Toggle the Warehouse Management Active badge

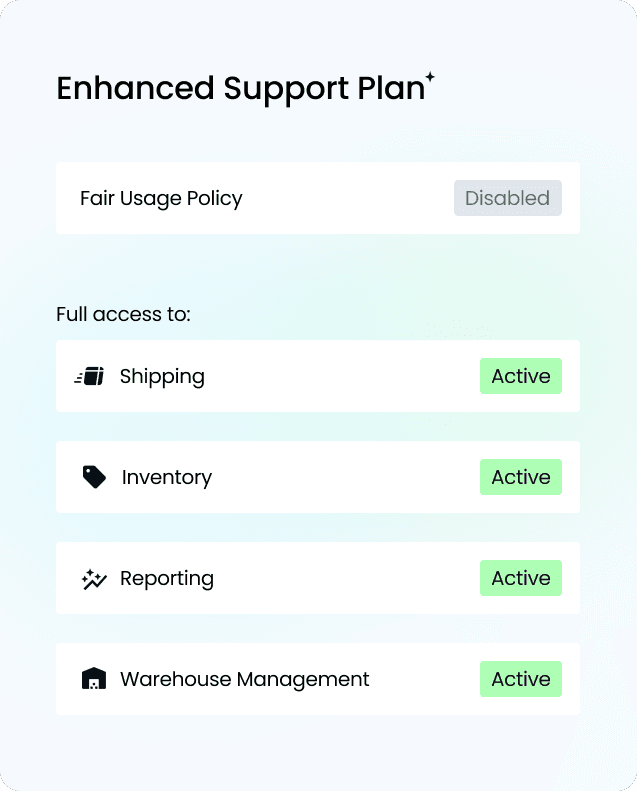521,679
